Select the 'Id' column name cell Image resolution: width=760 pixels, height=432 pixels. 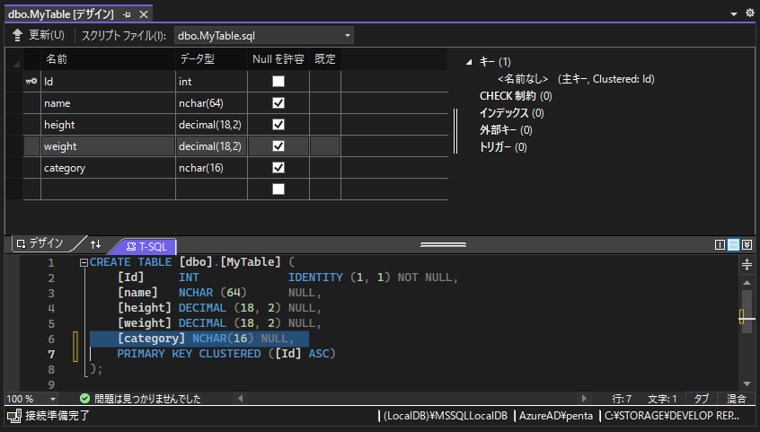[108, 81]
